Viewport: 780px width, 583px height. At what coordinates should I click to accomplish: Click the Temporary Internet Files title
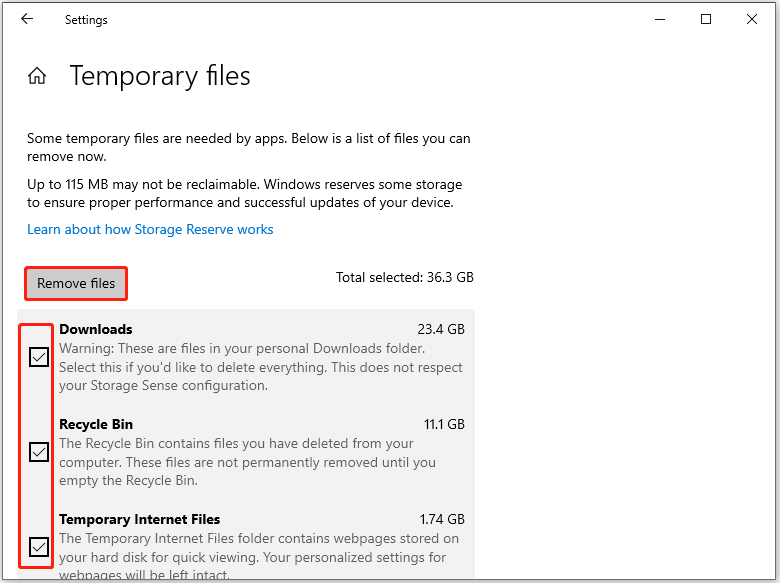click(139, 519)
